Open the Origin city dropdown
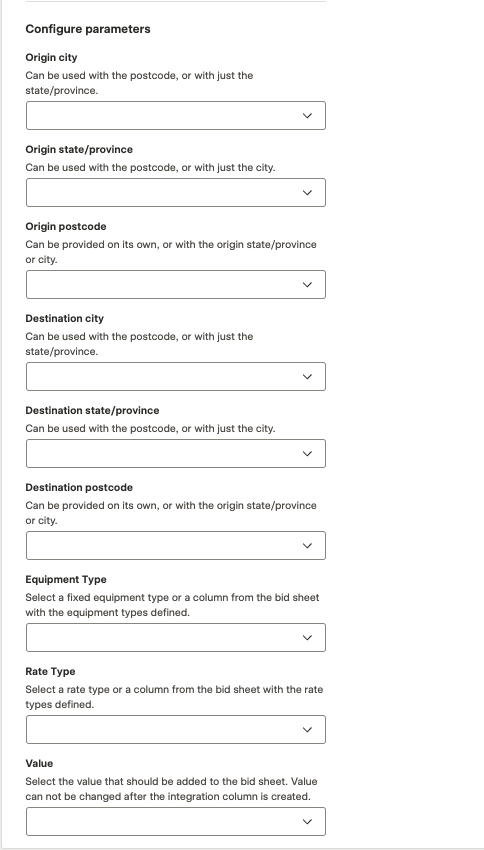Screen dimensions: 484x850 tap(176, 115)
